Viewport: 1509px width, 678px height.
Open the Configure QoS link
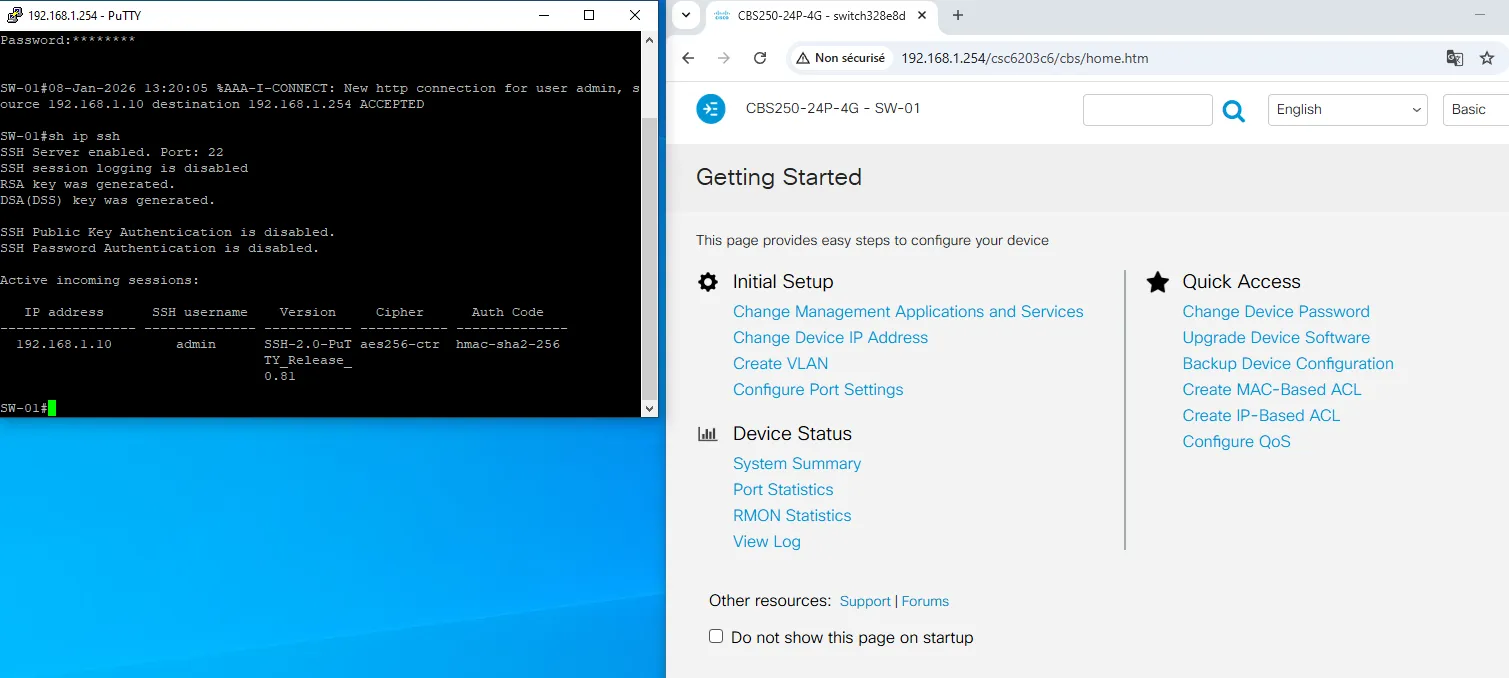coord(1236,442)
